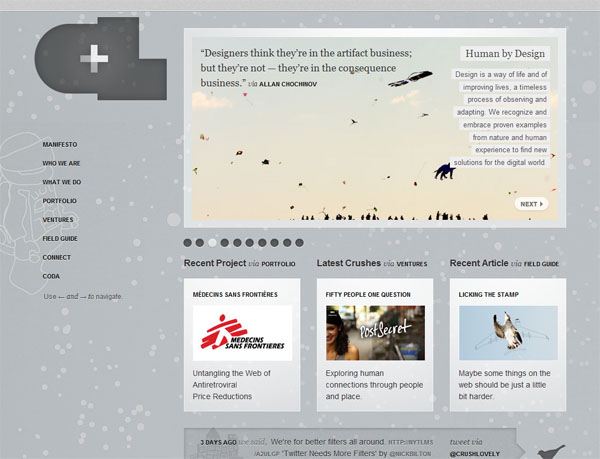Select the highlighted third slideshow dot
The height and width of the screenshot is (459, 600).
pyautogui.click(x=212, y=243)
